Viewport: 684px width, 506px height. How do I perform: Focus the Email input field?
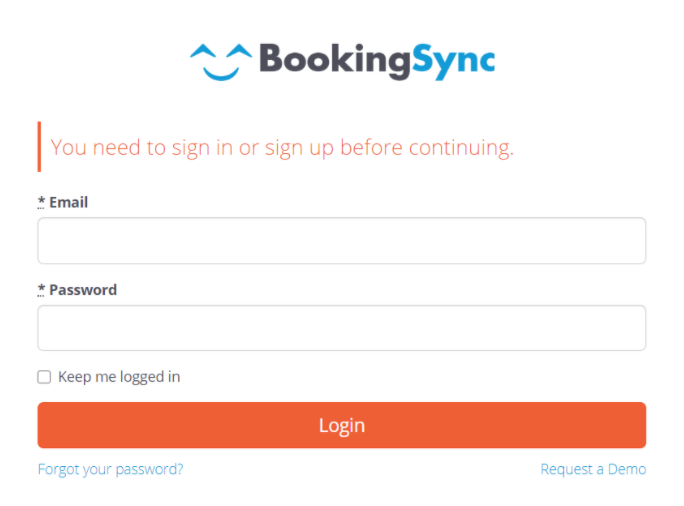tap(341, 241)
